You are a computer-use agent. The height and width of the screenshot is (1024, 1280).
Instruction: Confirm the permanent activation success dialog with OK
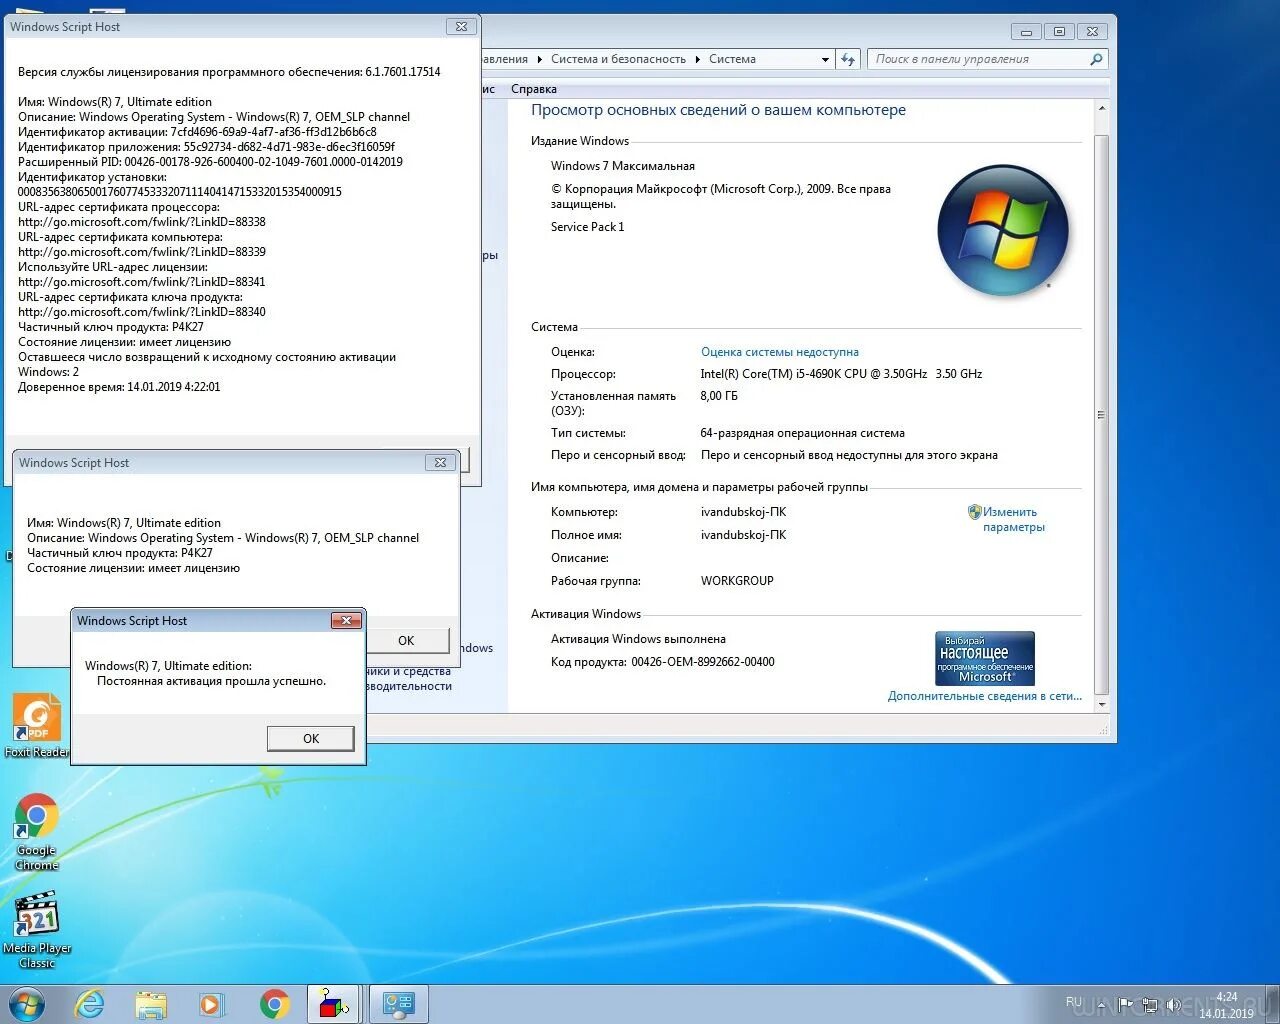(311, 738)
